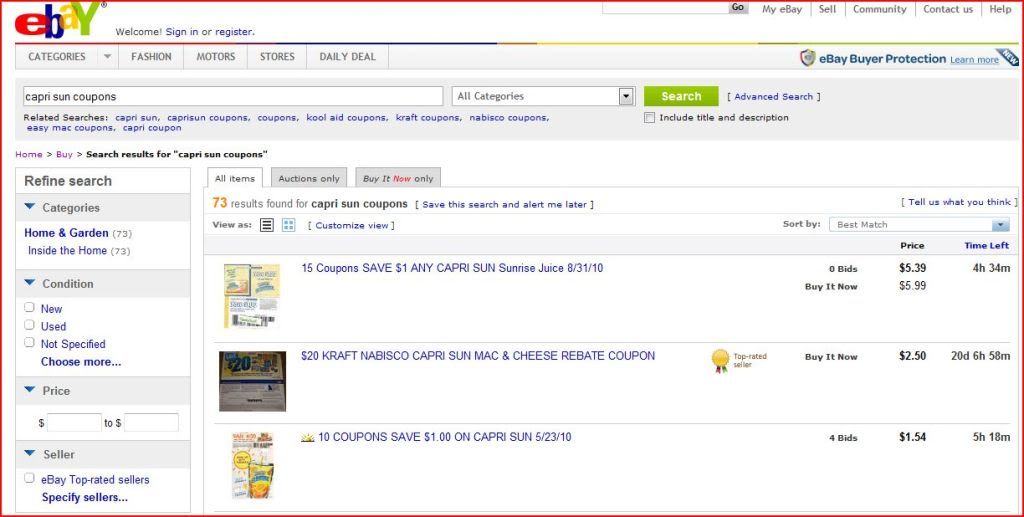Tick Include title and description checkbox
The image size is (1024, 517).
(649, 118)
